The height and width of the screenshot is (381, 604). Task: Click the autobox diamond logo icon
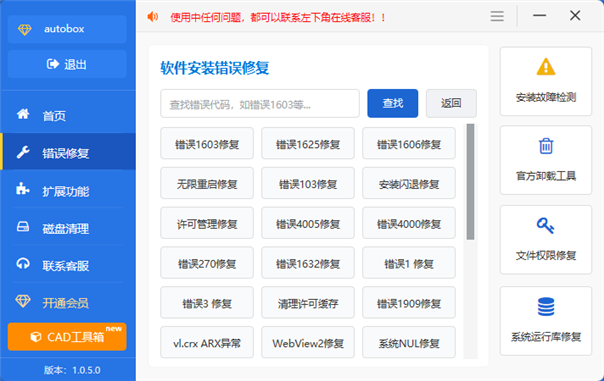pyautogui.click(x=25, y=29)
